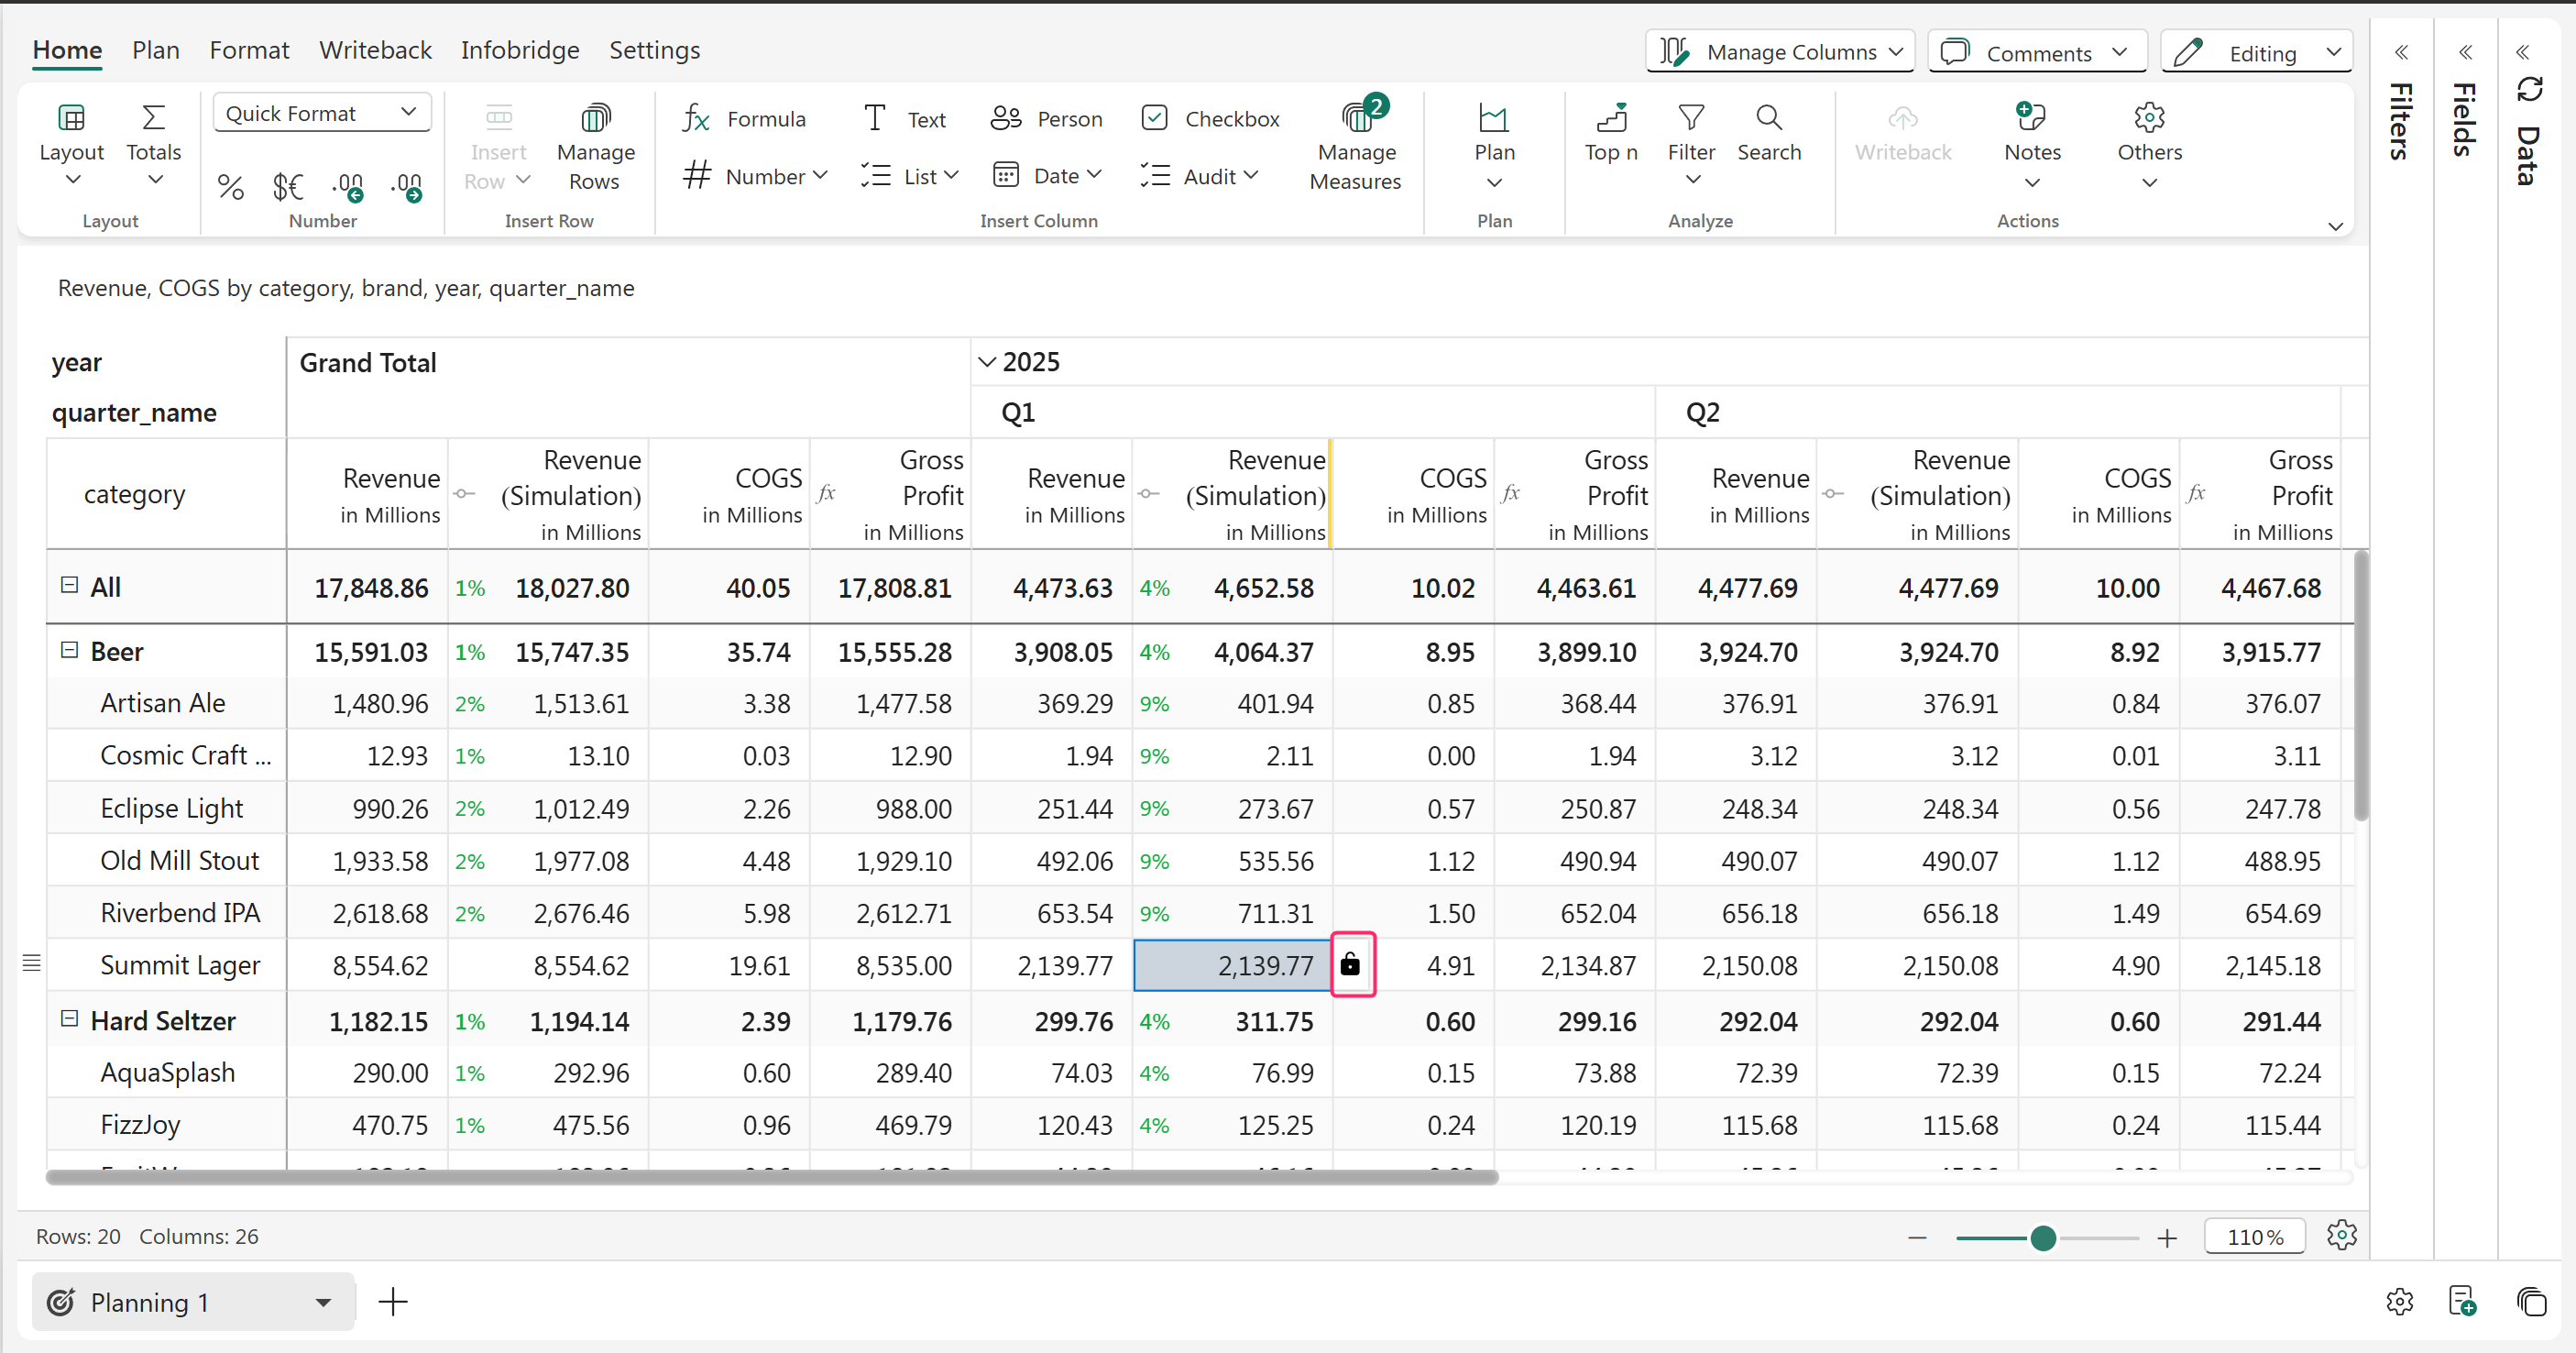Open the Editing mode dropdown
The image size is (2576, 1353).
point(2257,53)
